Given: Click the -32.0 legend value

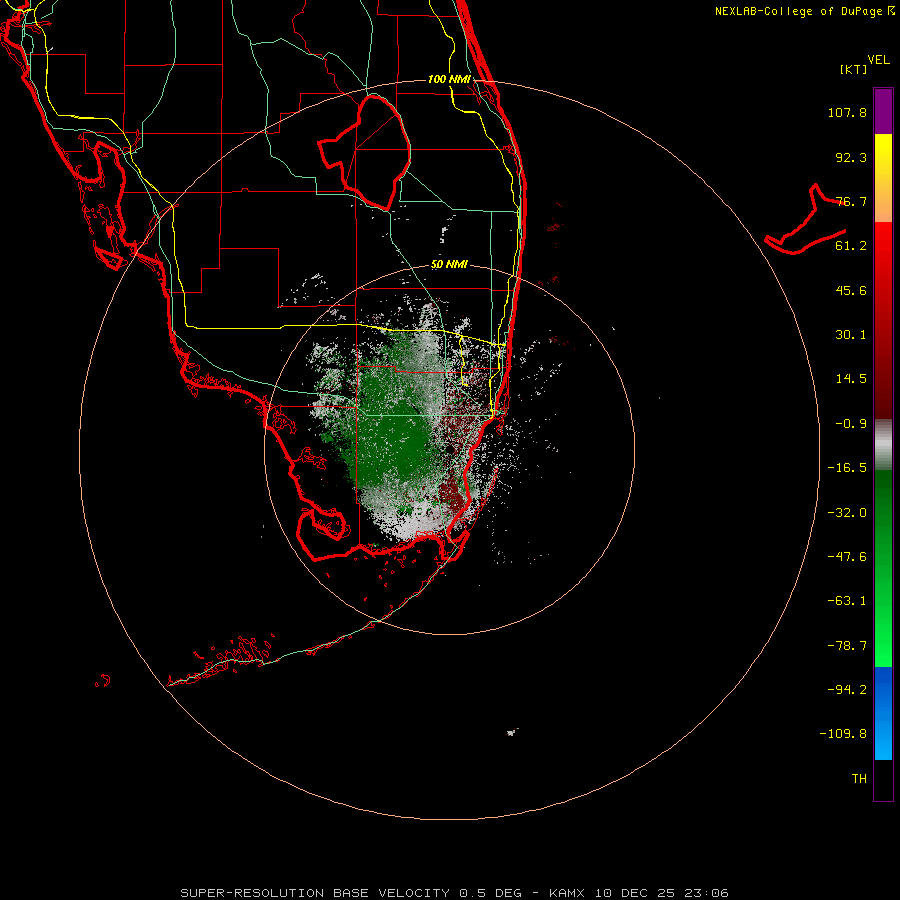Looking at the screenshot, I should tap(847, 513).
